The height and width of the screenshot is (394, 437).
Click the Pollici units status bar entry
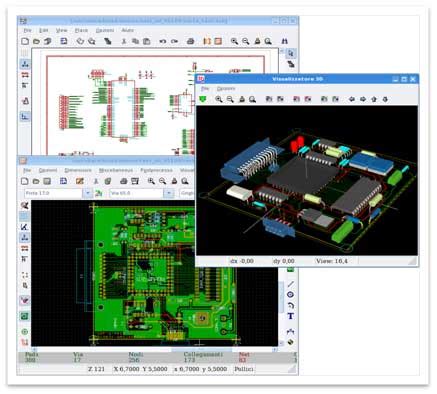tap(244, 369)
